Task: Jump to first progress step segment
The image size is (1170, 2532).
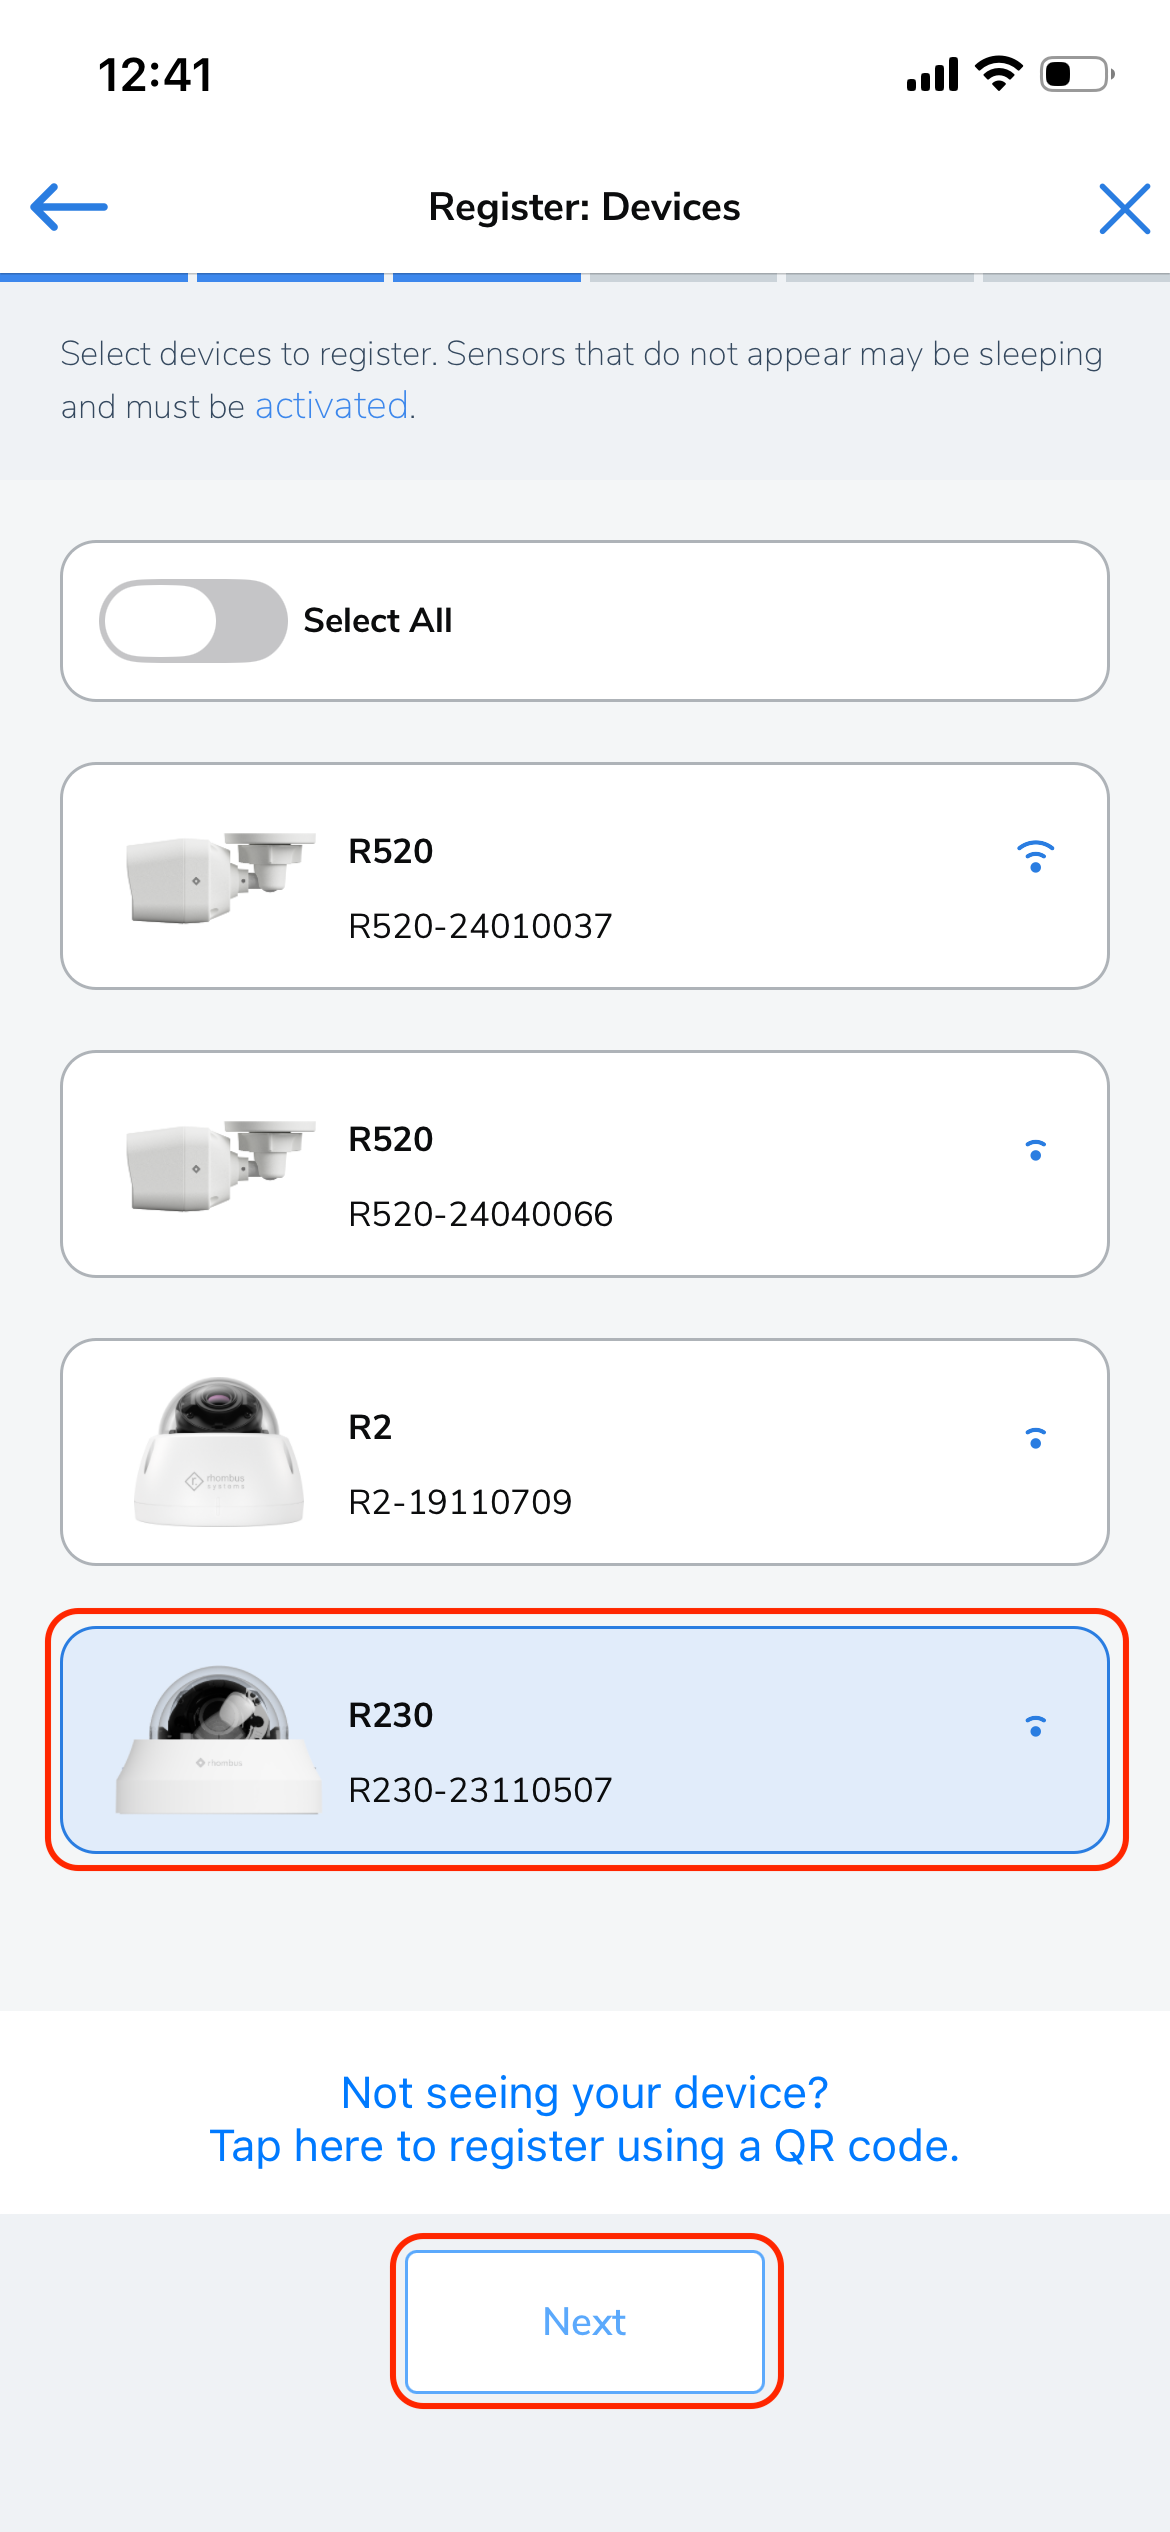Action: click(x=94, y=277)
